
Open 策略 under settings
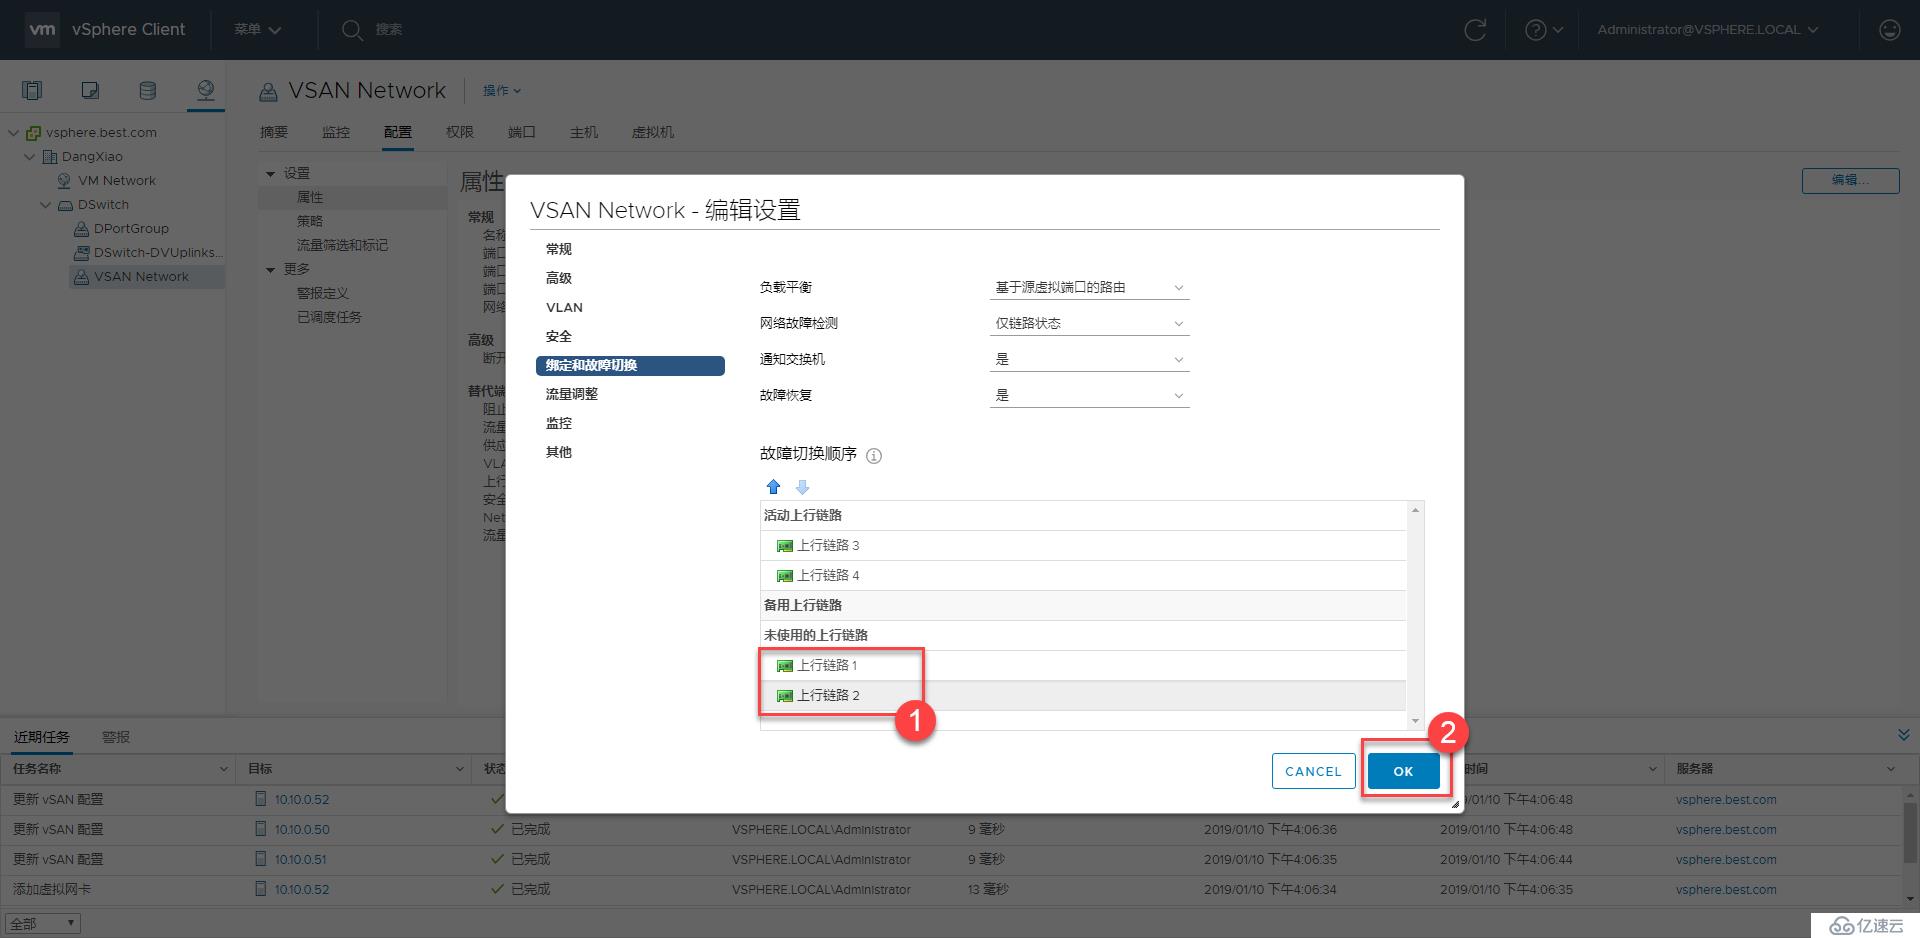click(310, 221)
